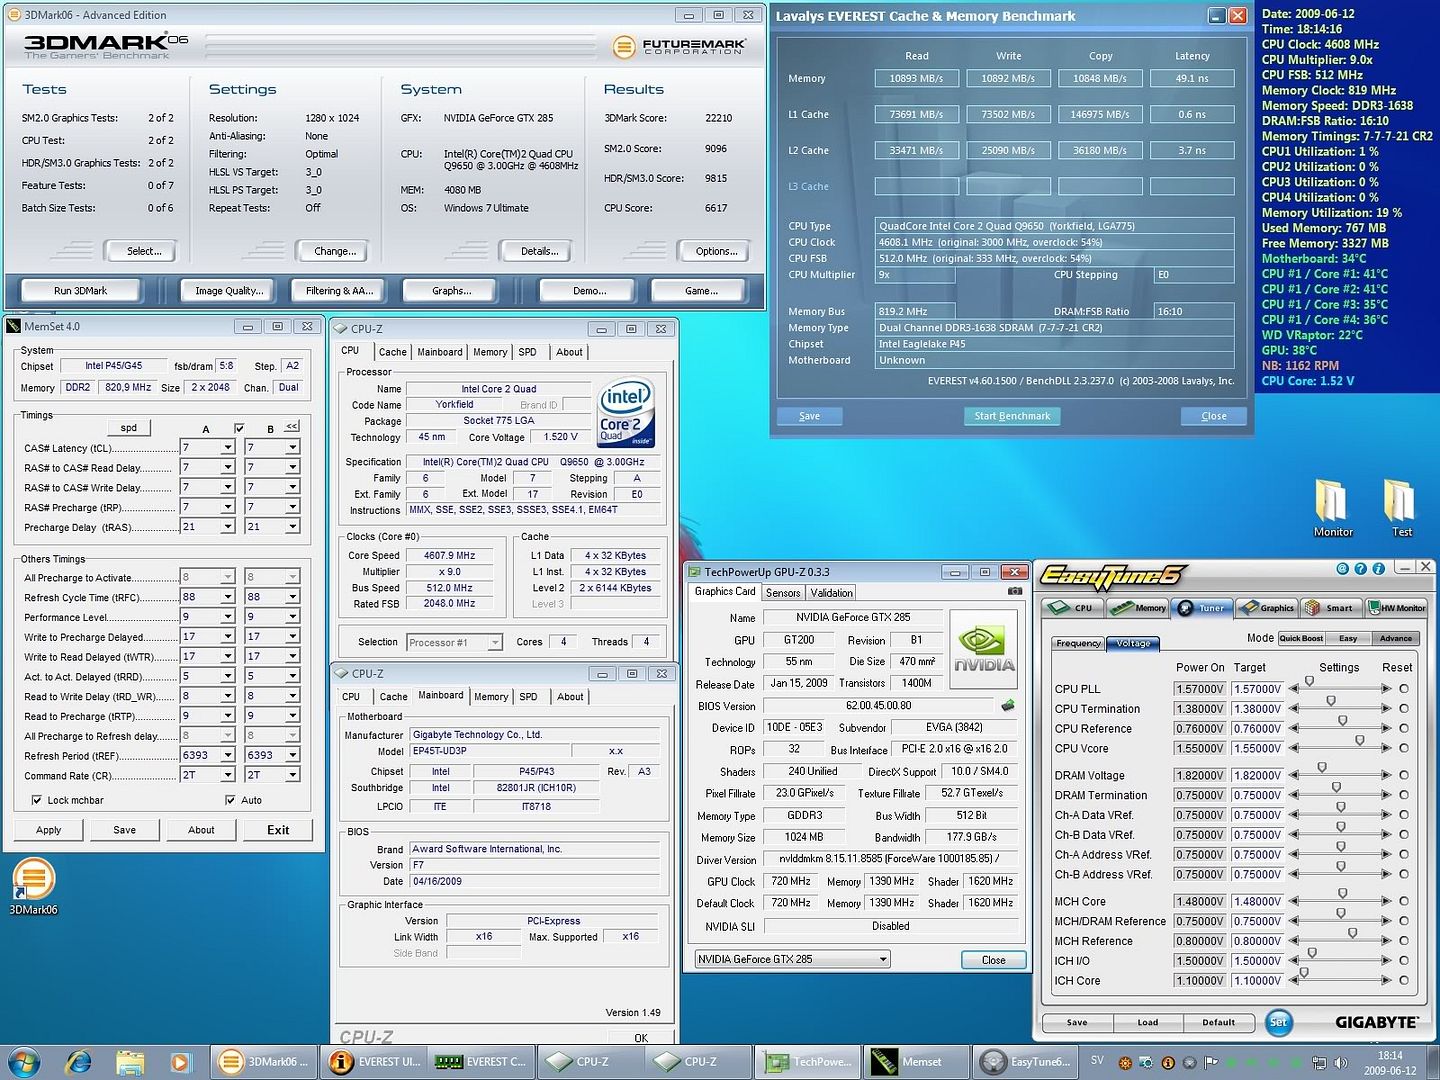This screenshot has height=1080, width=1440.
Task: Adjust the MCH Reference slider handle
Action: tap(1352, 934)
